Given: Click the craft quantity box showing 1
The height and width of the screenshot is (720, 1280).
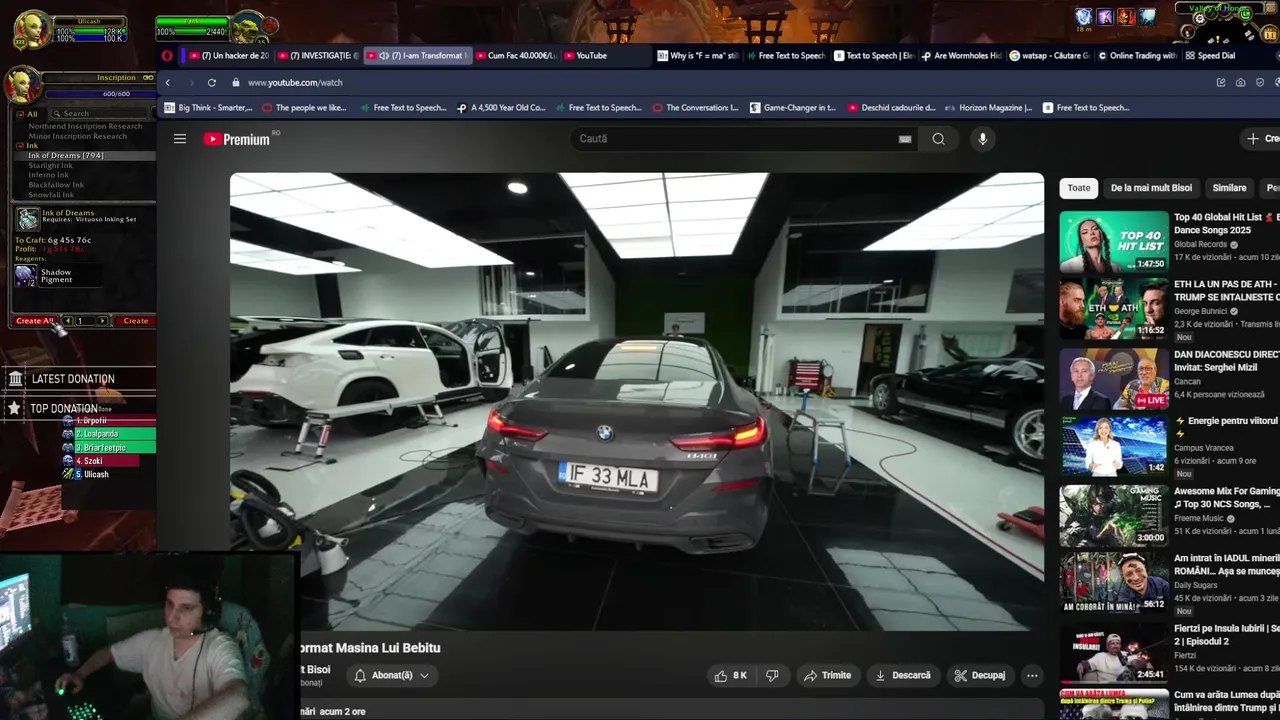Looking at the screenshot, I should click(82, 321).
